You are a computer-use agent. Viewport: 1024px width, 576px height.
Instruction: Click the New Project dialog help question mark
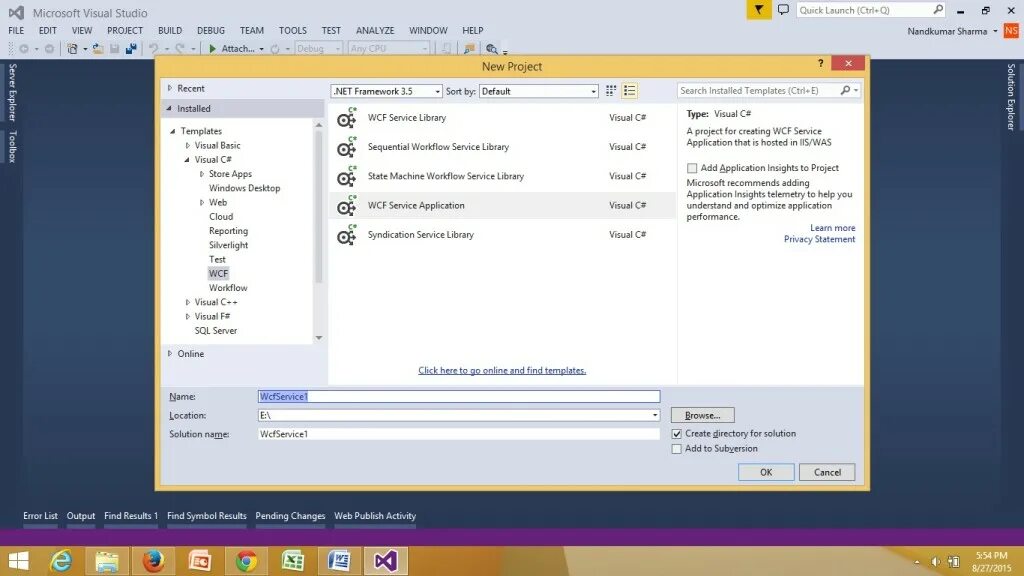coord(820,63)
